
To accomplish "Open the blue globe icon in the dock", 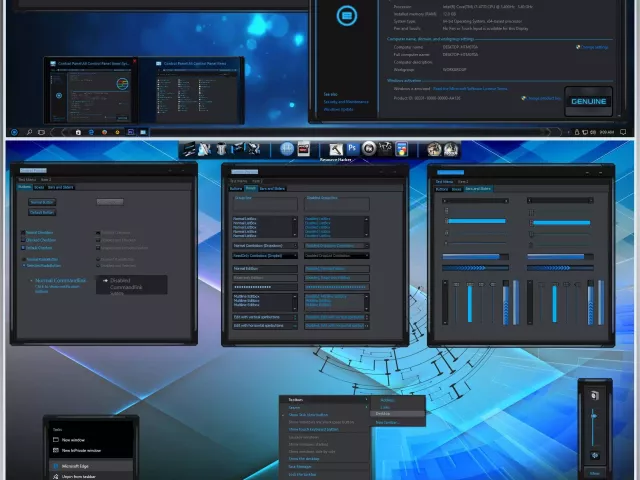I will [x=287, y=149].
